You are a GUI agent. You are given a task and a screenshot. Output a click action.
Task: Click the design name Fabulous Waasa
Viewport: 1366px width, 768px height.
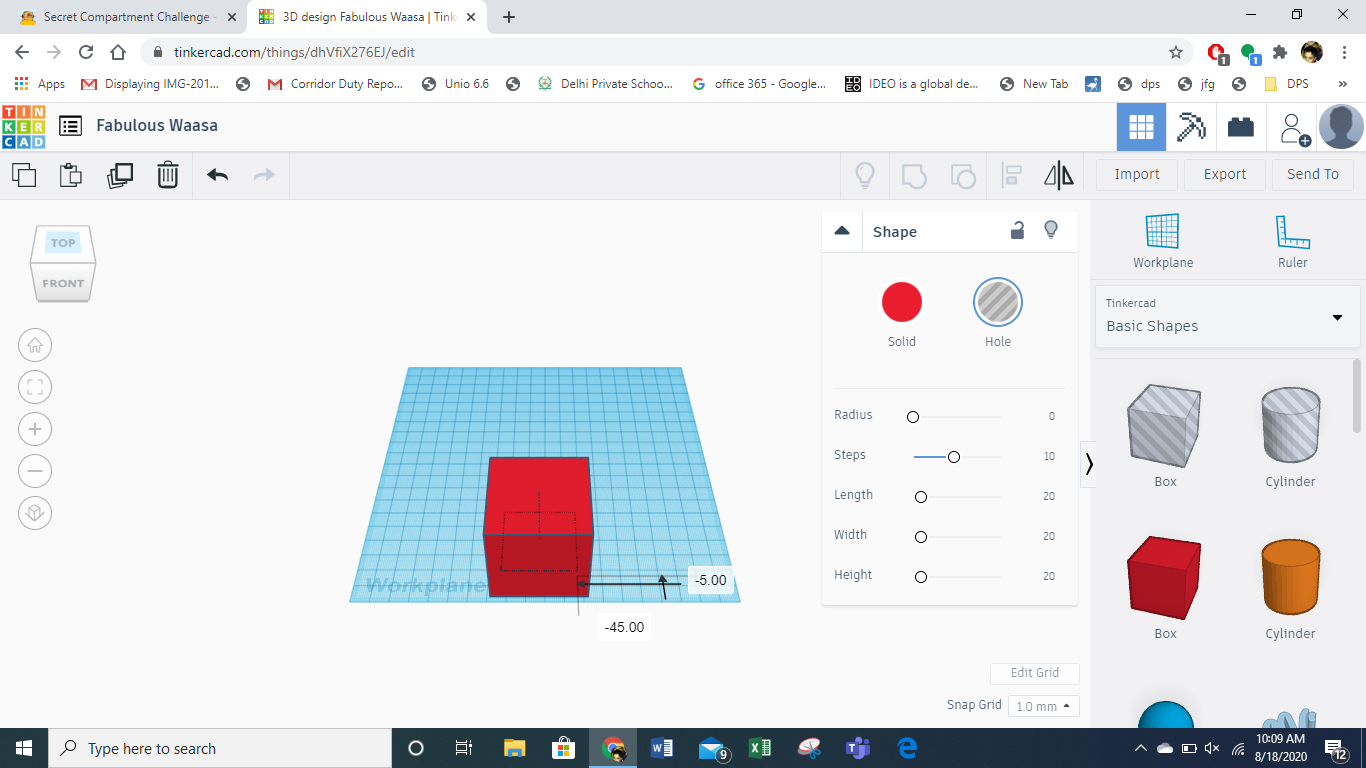(157, 126)
